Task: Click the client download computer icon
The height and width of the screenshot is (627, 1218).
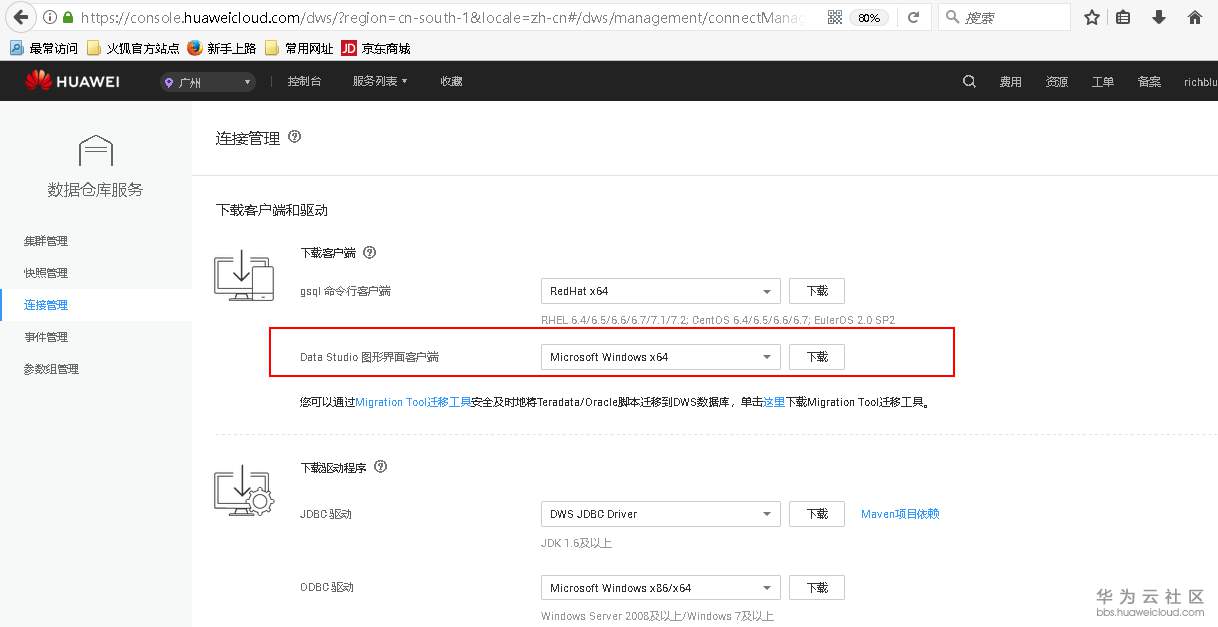Action: tap(243, 278)
